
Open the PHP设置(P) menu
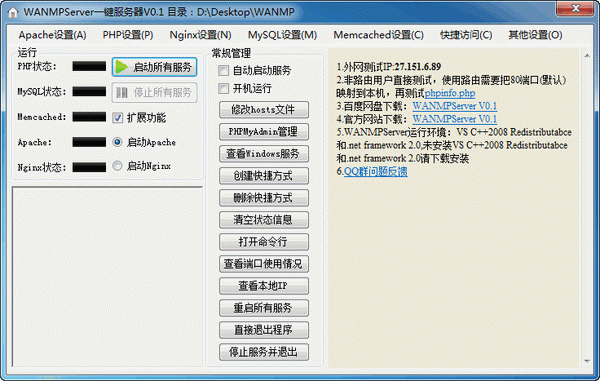click(128, 35)
